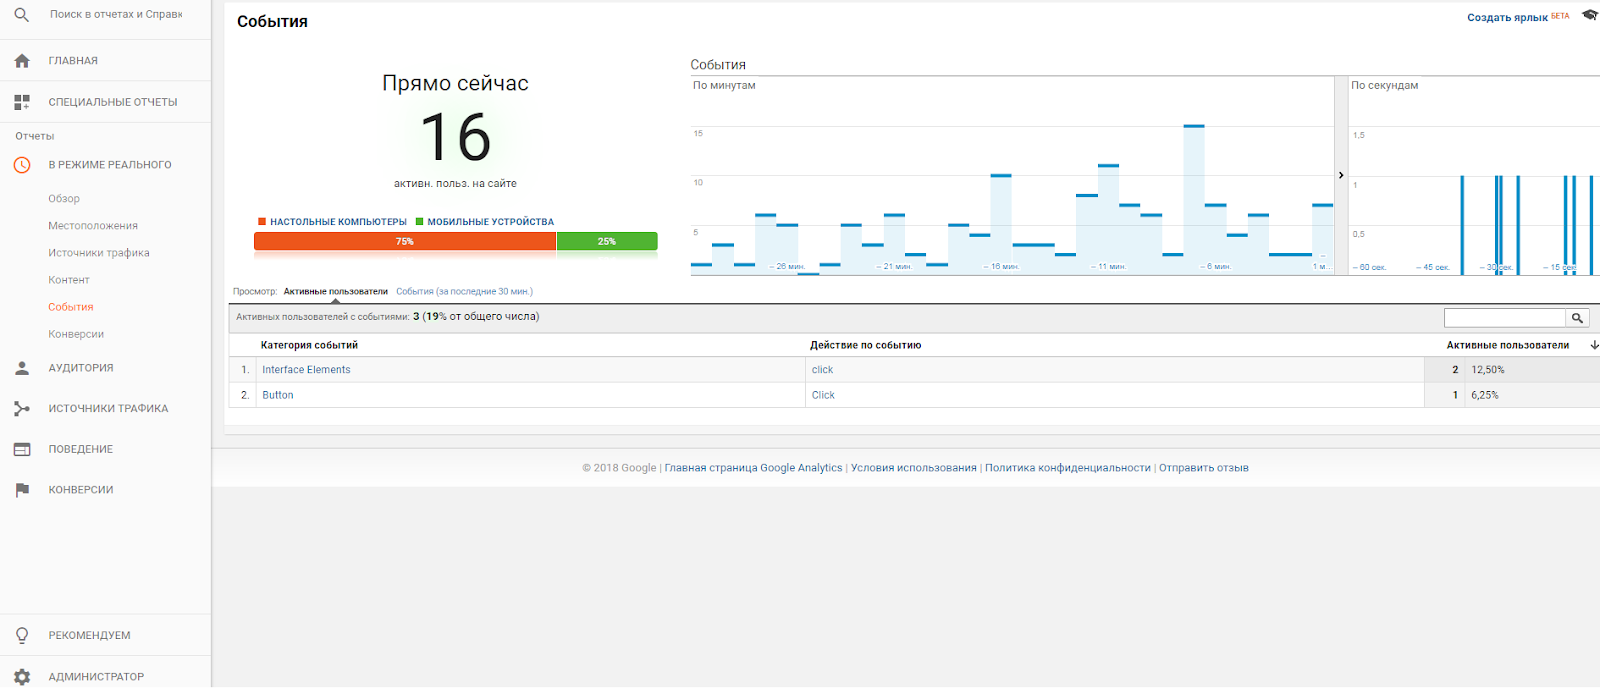Image resolution: width=1600 pixels, height=694 pixels.
Task: Select Обзор realtime report
Action: tap(64, 199)
